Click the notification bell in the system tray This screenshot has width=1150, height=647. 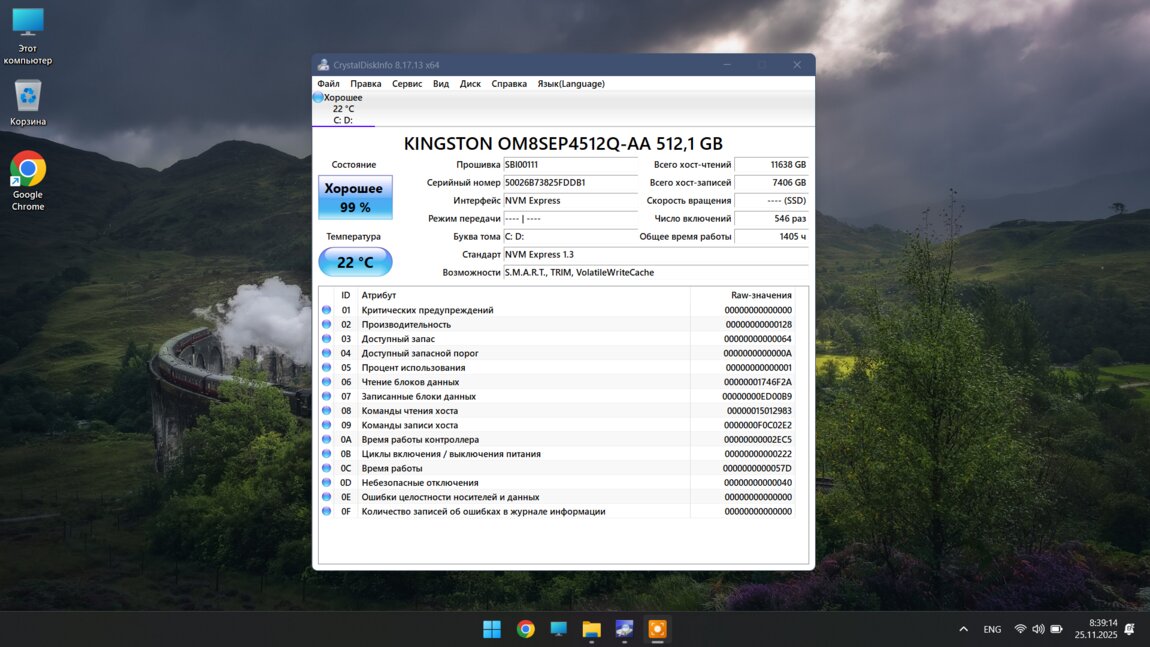click(1129, 629)
